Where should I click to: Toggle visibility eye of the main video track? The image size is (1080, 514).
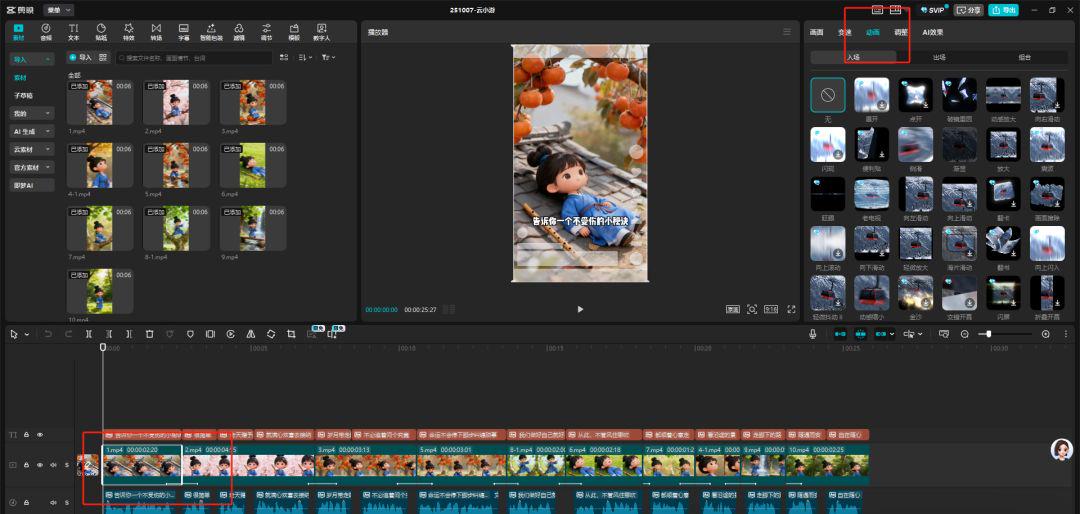pos(40,465)
